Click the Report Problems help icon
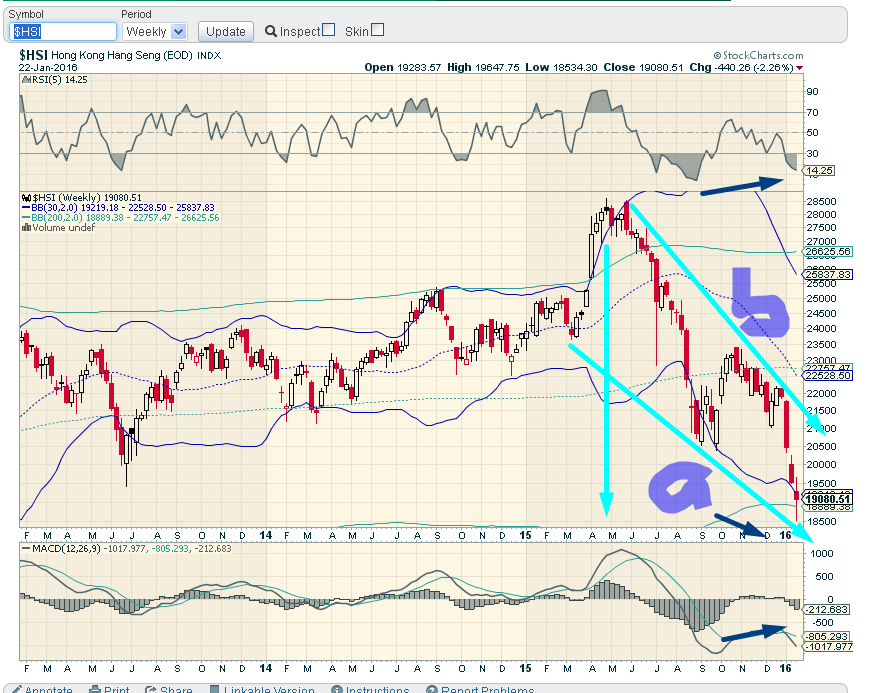Screen dimensions: 887x693 point(432,690)
